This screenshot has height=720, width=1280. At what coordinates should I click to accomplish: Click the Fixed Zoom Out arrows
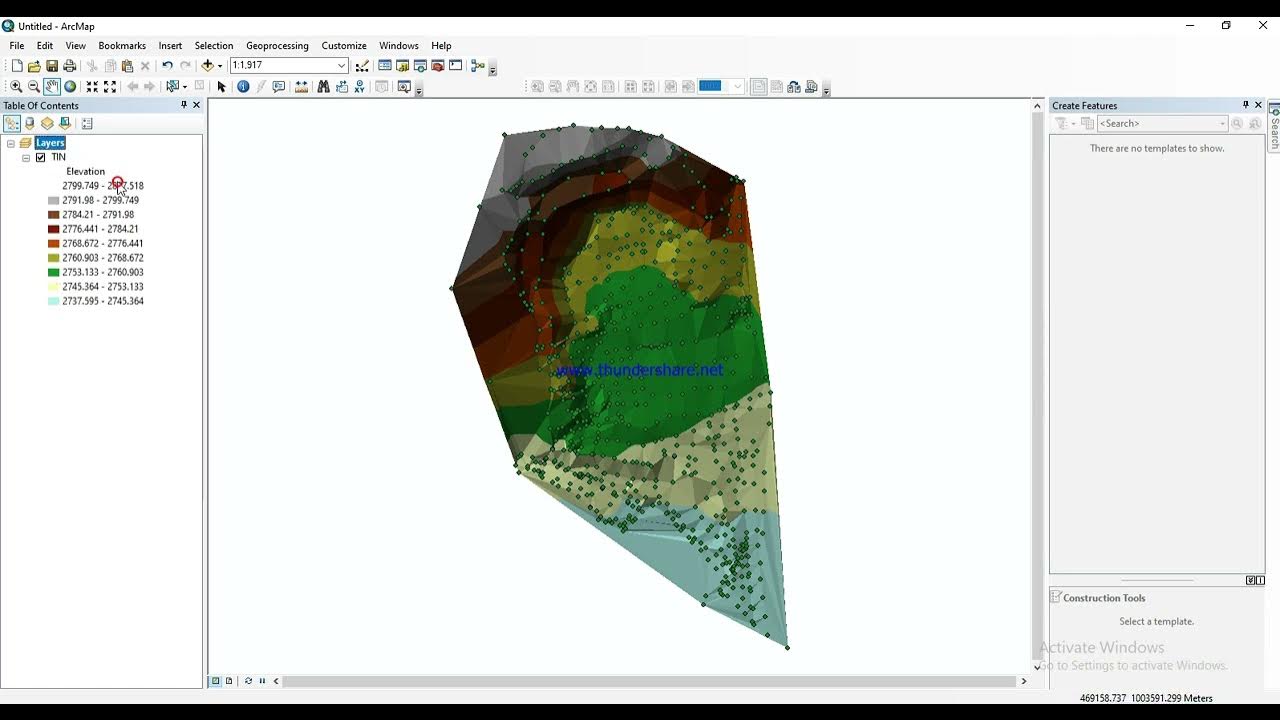(x=110, y=87)
